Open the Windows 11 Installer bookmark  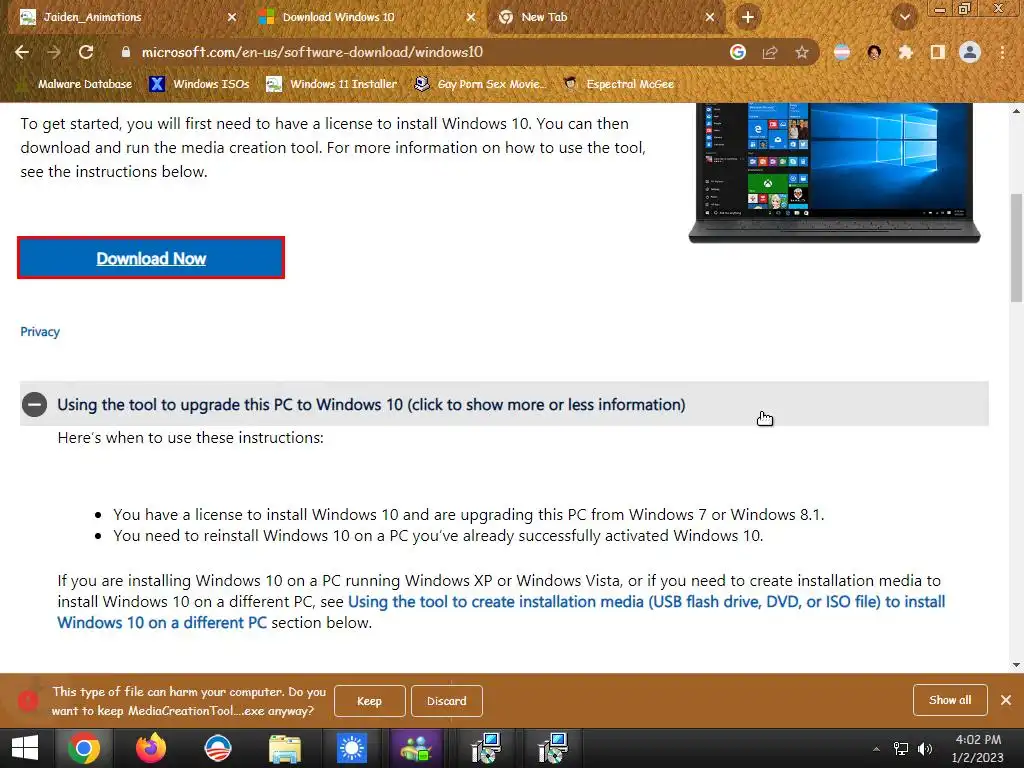click(331, 84)
